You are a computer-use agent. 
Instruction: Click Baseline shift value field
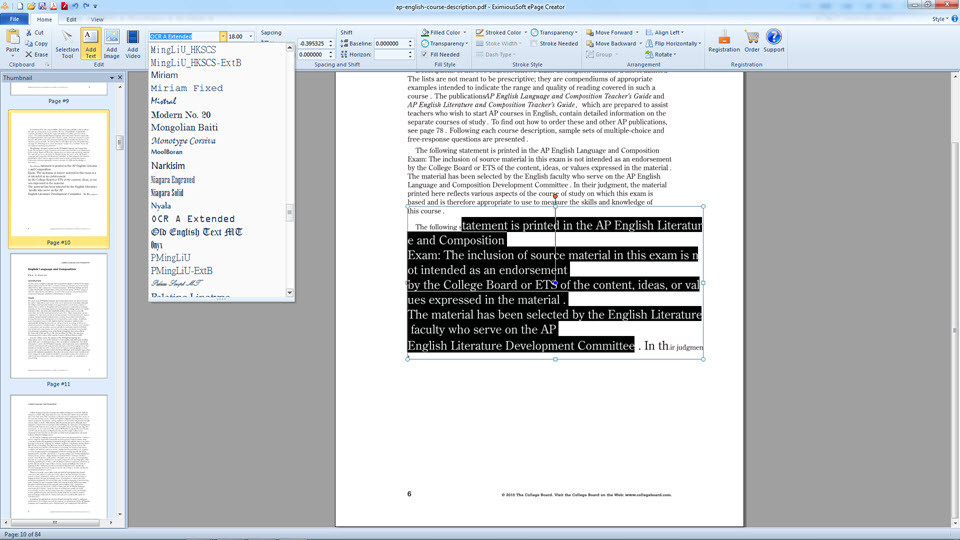click(391, 43)
